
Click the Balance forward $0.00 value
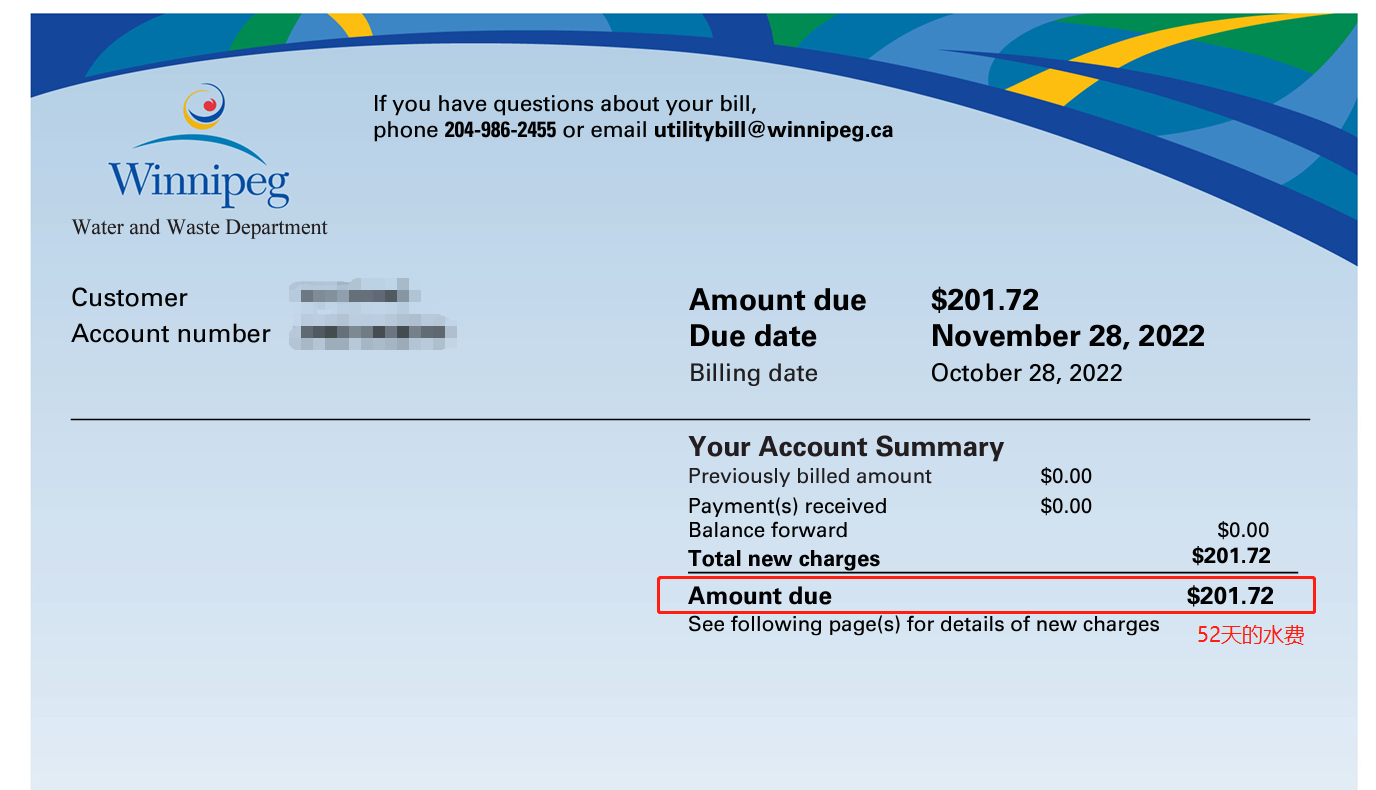(x=1243, y=530)
